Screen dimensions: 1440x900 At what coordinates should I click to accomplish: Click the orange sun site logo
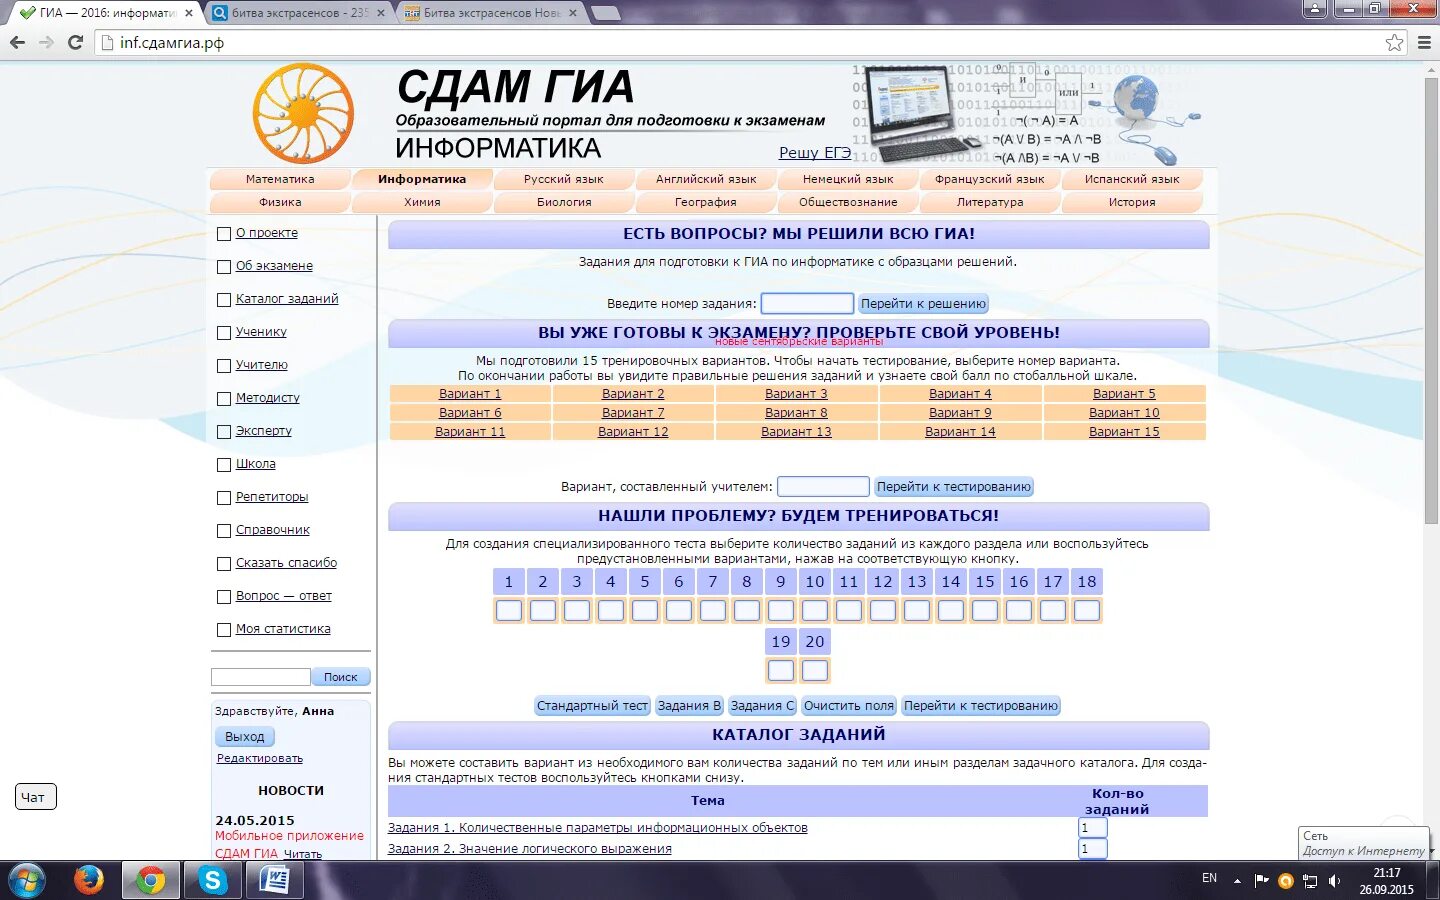point(303,113)
